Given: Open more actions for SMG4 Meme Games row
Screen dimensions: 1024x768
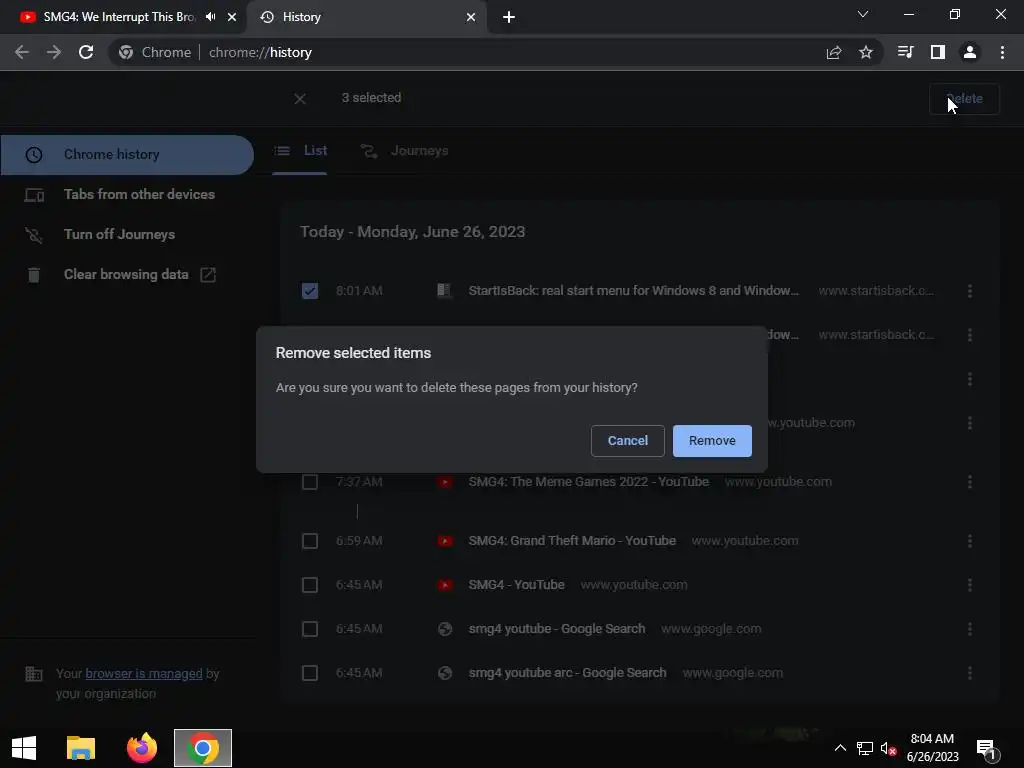Looking at the screenshot, I should click(x=970, y=482).
